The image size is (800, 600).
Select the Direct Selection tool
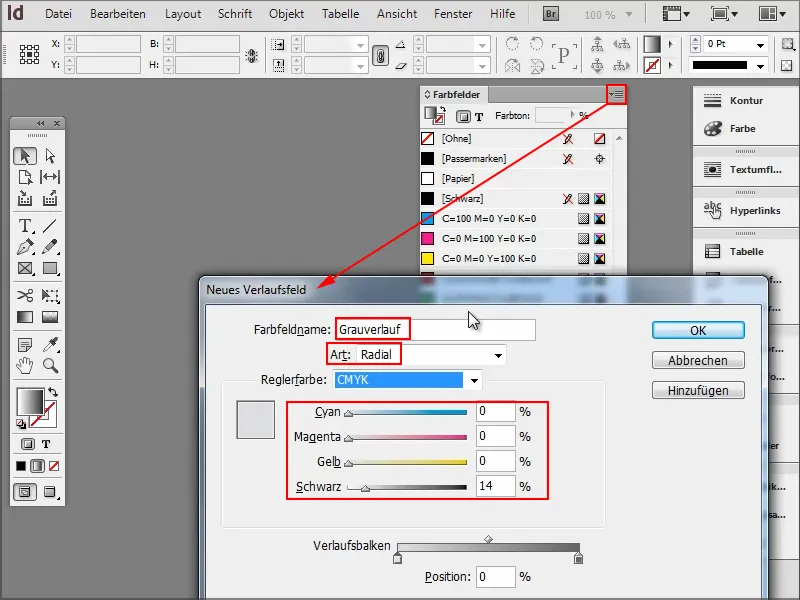point(50,155)
